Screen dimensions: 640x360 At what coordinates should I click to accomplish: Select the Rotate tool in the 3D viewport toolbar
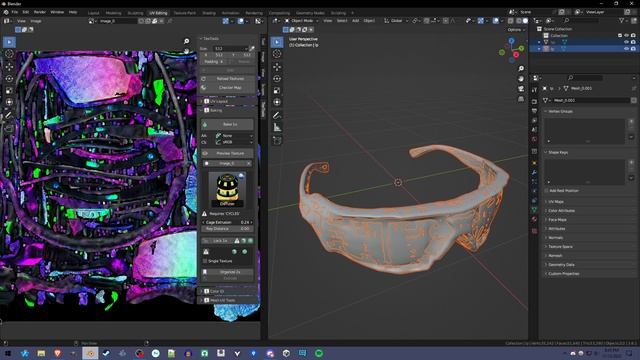tap(277, 78)
